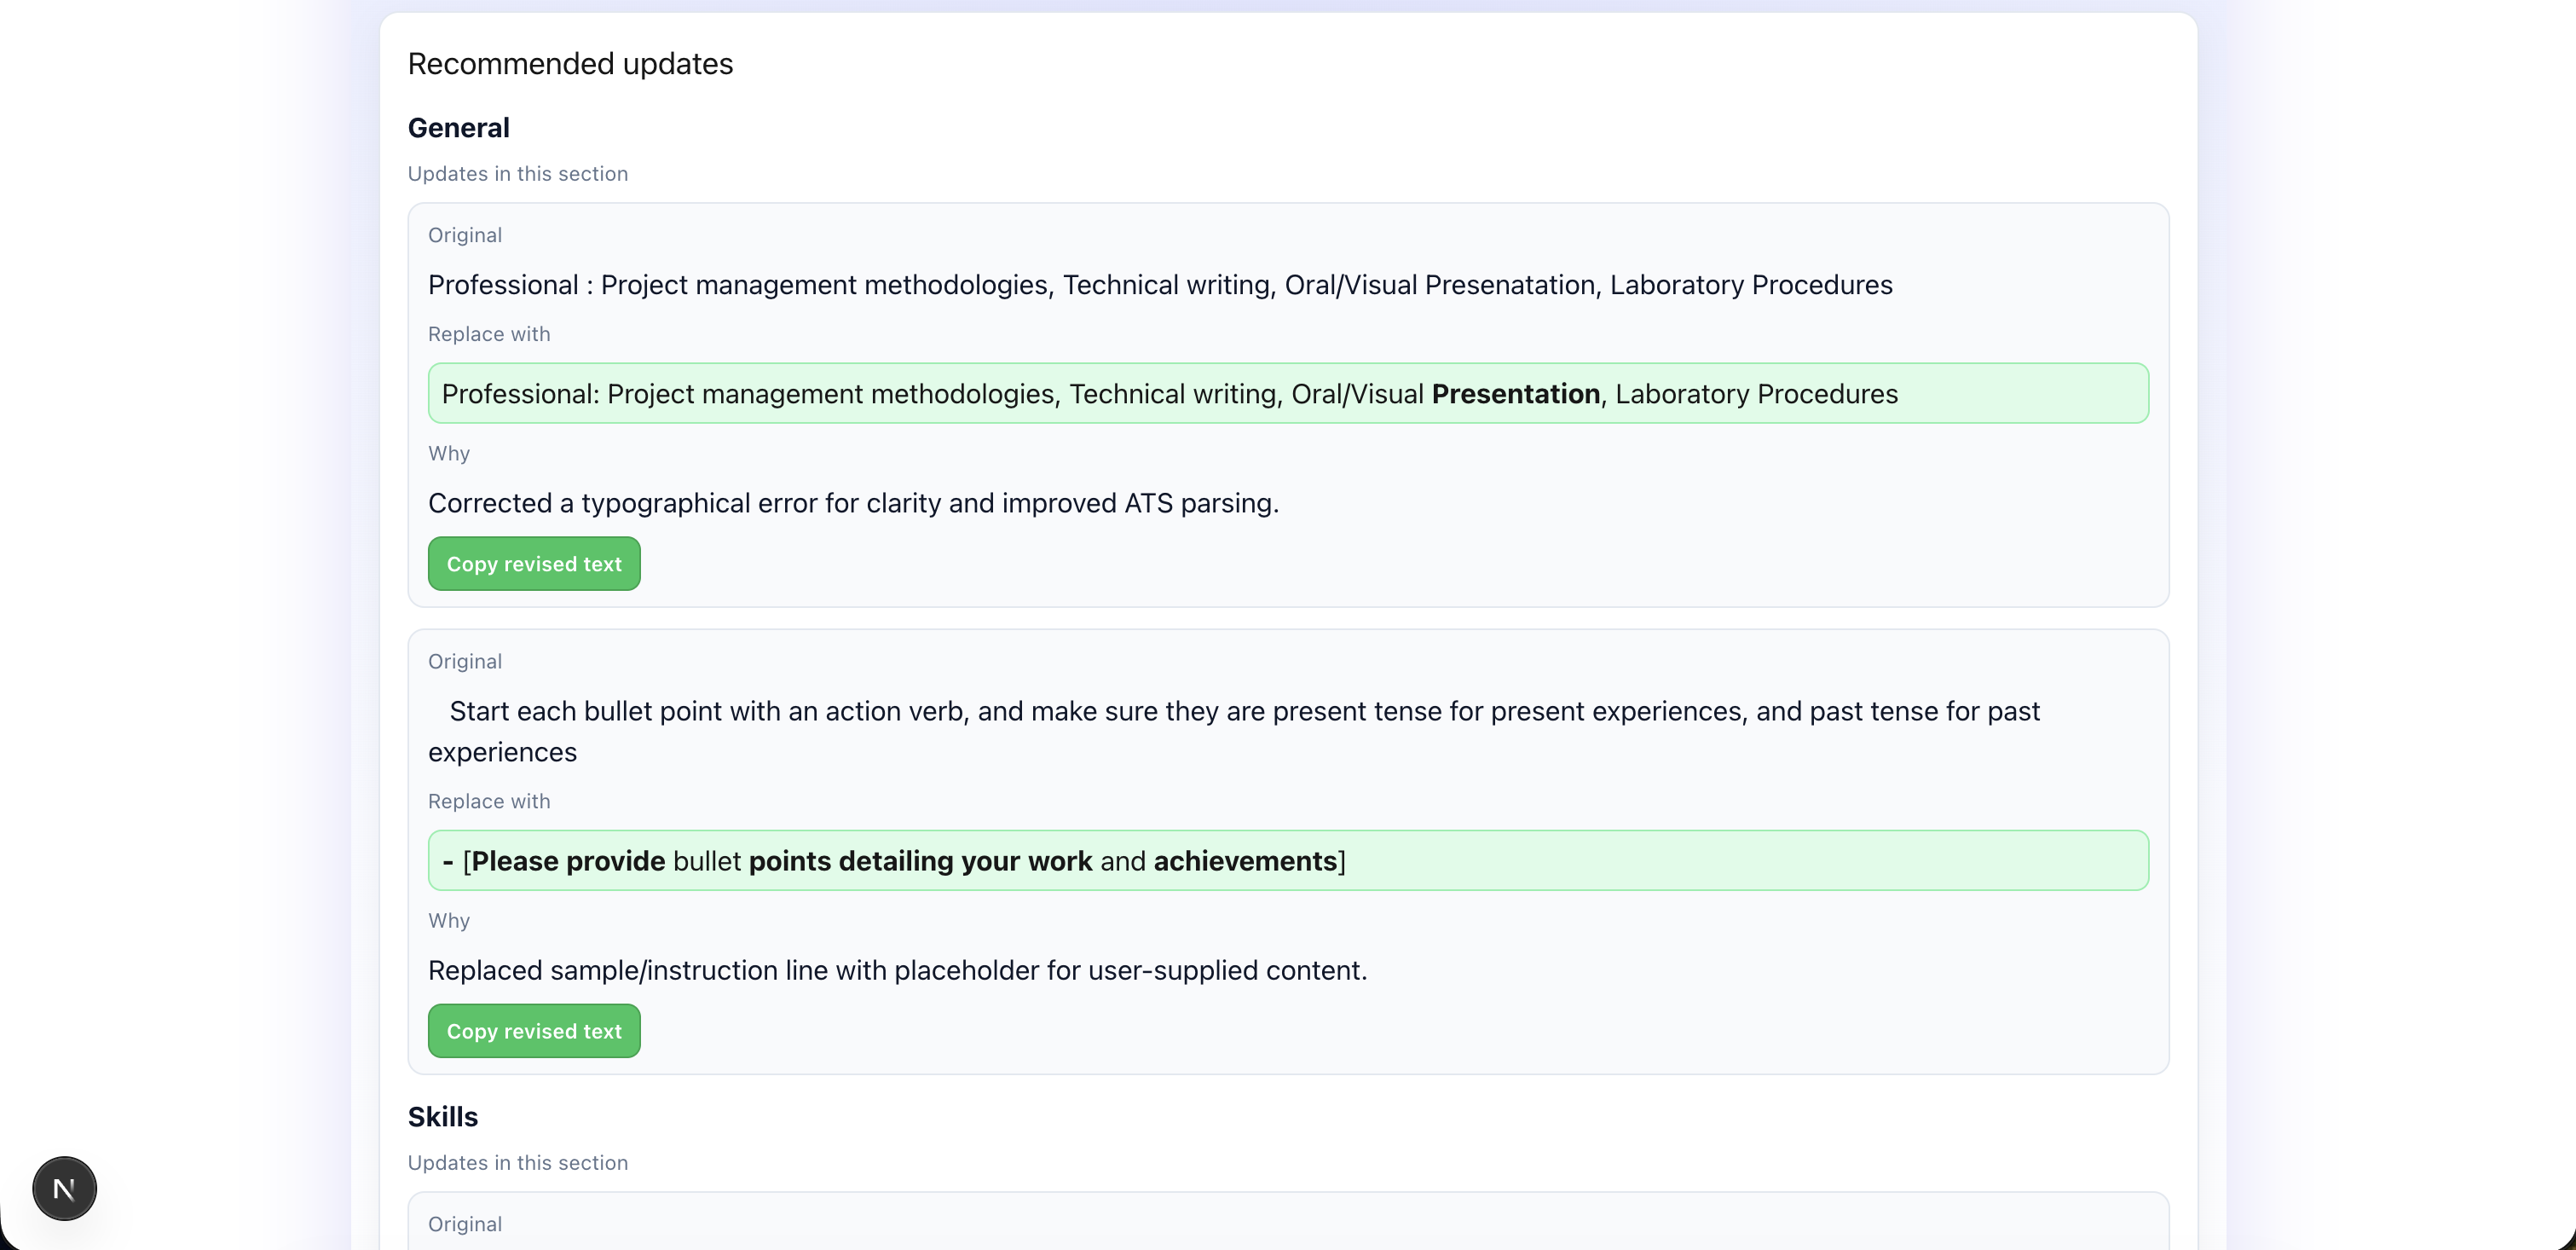Select the General section heading
2576x1250 pixels.
458,128
